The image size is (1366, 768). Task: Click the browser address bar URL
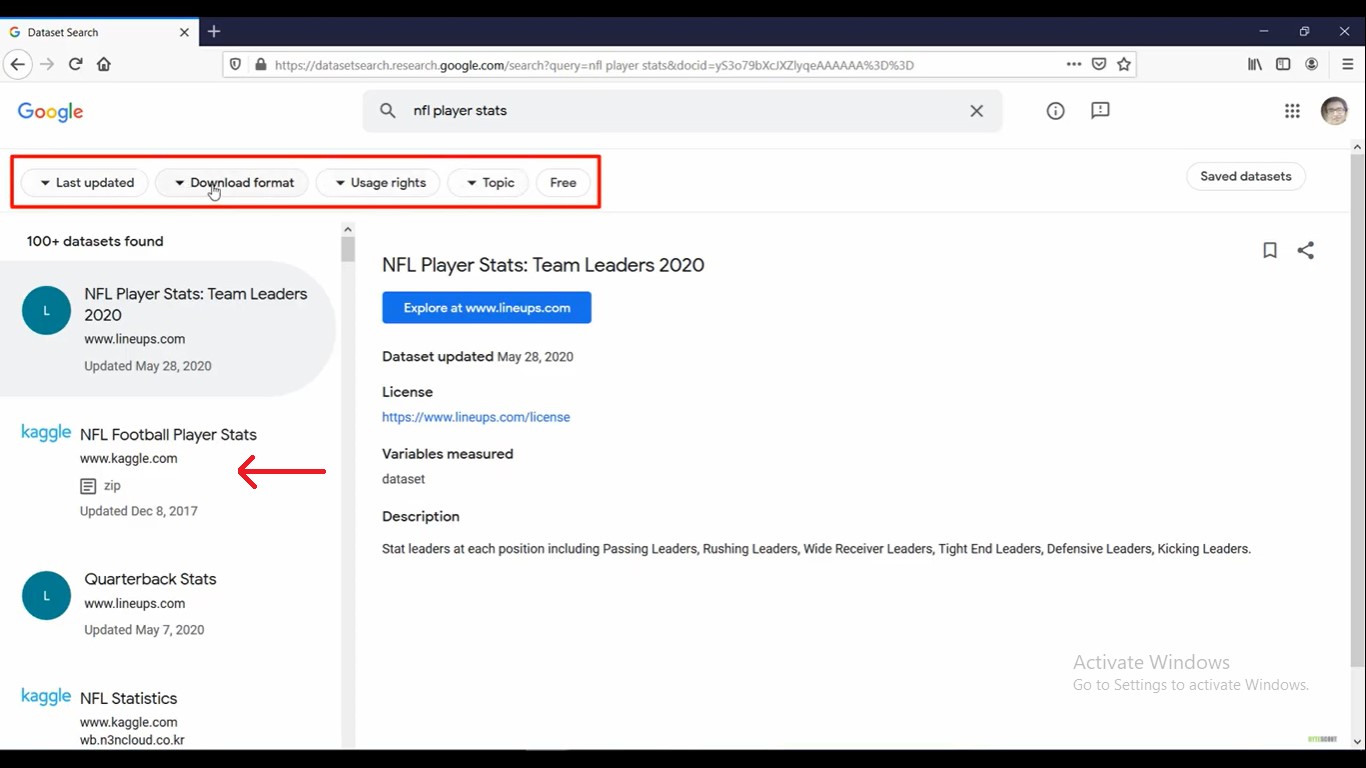(x=594, y=65)
